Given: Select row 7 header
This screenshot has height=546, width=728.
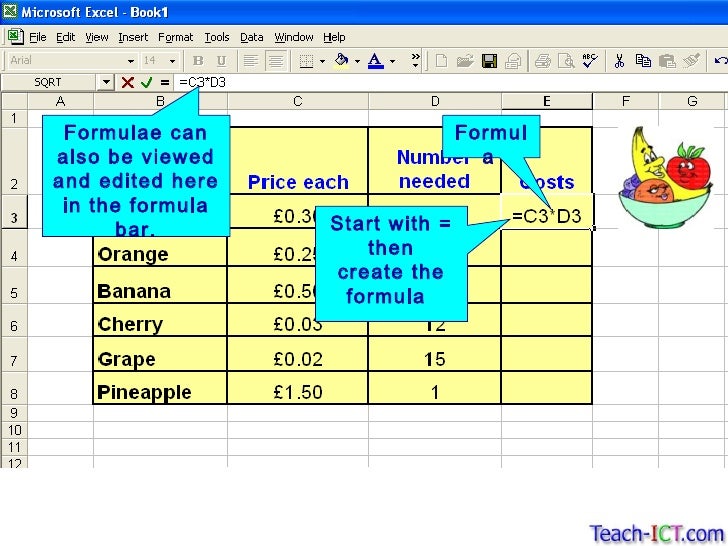Looking at the screenshot, I should [x=14, y=355].
